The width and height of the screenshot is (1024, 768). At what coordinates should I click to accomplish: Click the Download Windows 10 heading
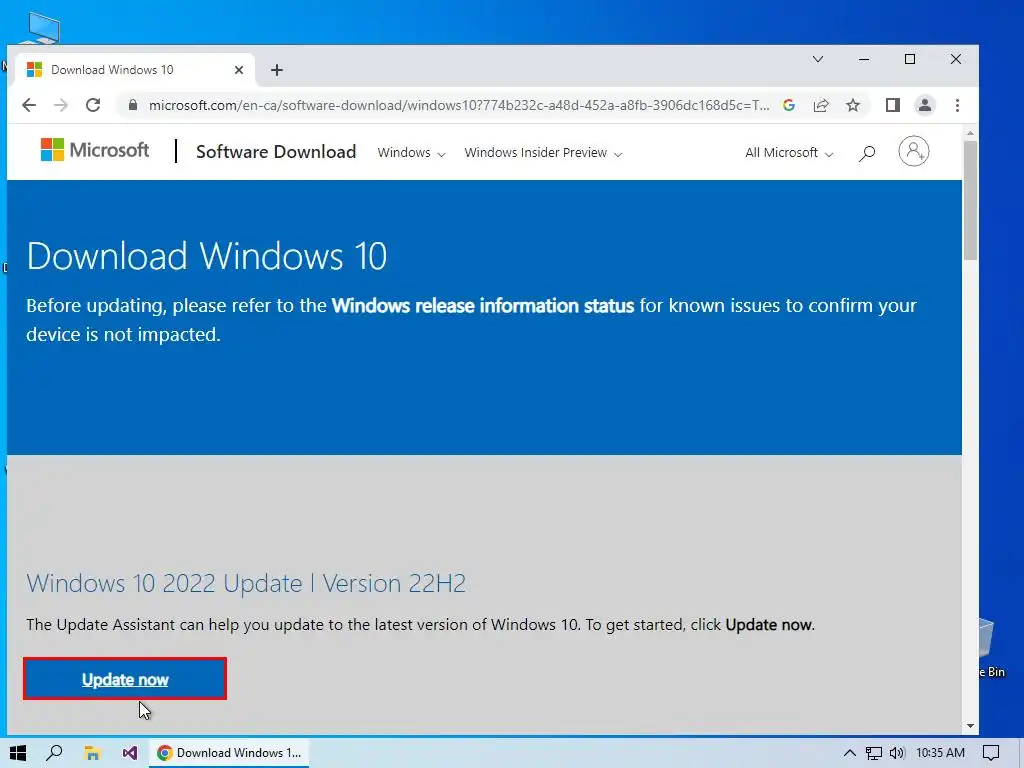pyautogui.click(x=206, y=255)
